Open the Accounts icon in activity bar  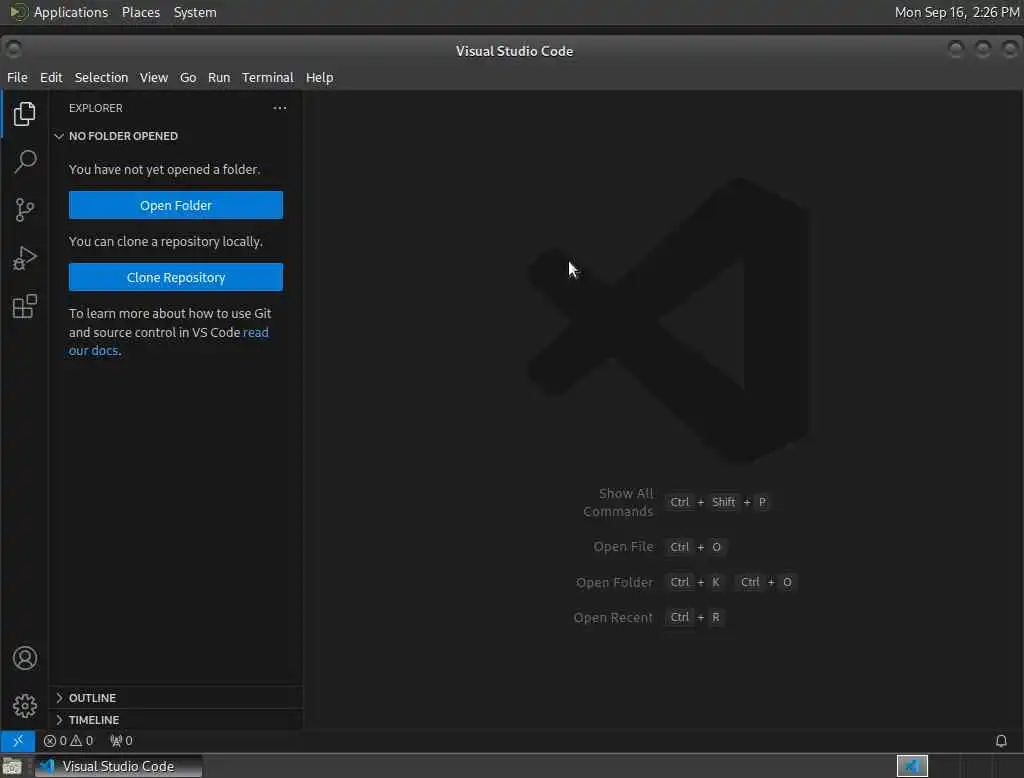tap(25, 658)
